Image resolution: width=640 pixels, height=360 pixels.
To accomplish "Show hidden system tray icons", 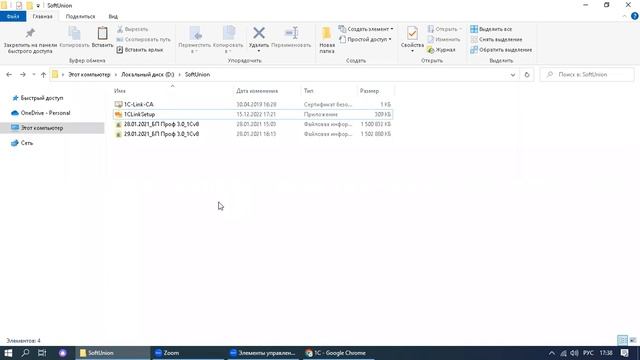I will [552, 353].
